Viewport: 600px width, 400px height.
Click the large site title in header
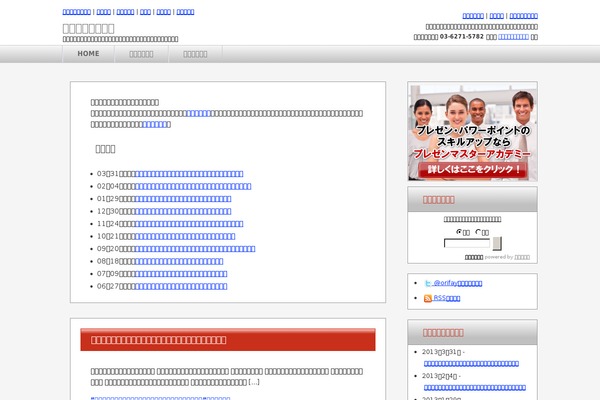click(x=88, y=28)
